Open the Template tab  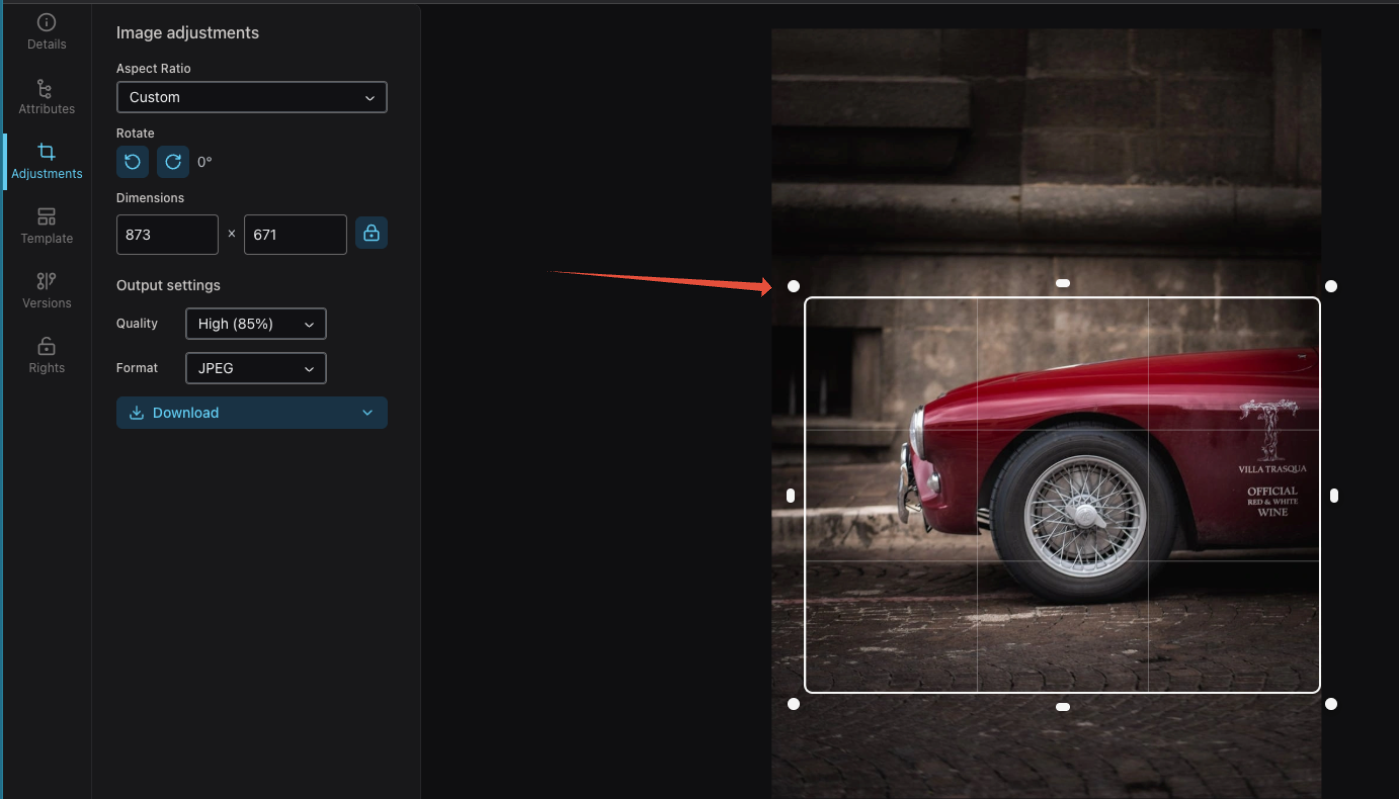(x=46, y=226)
